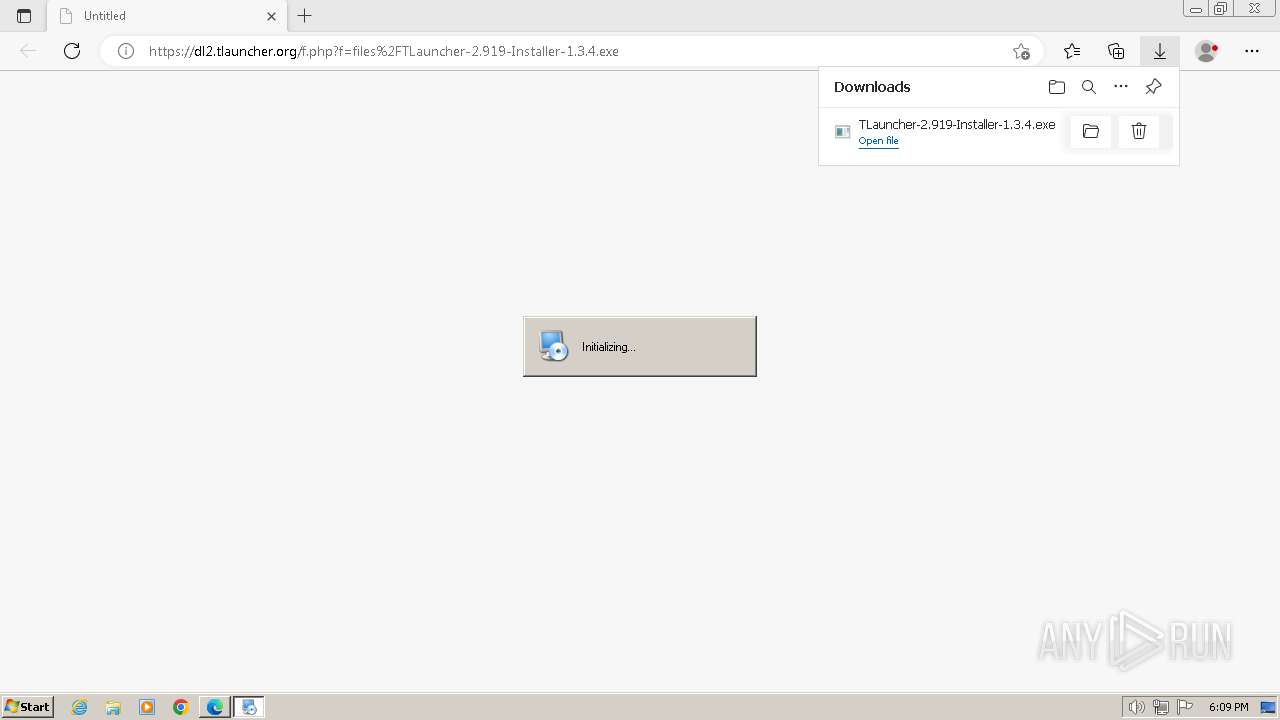The height and width of the screenshot is (720, 1280).
Task: Refresh the page
Action: click(x=72, y=51)
